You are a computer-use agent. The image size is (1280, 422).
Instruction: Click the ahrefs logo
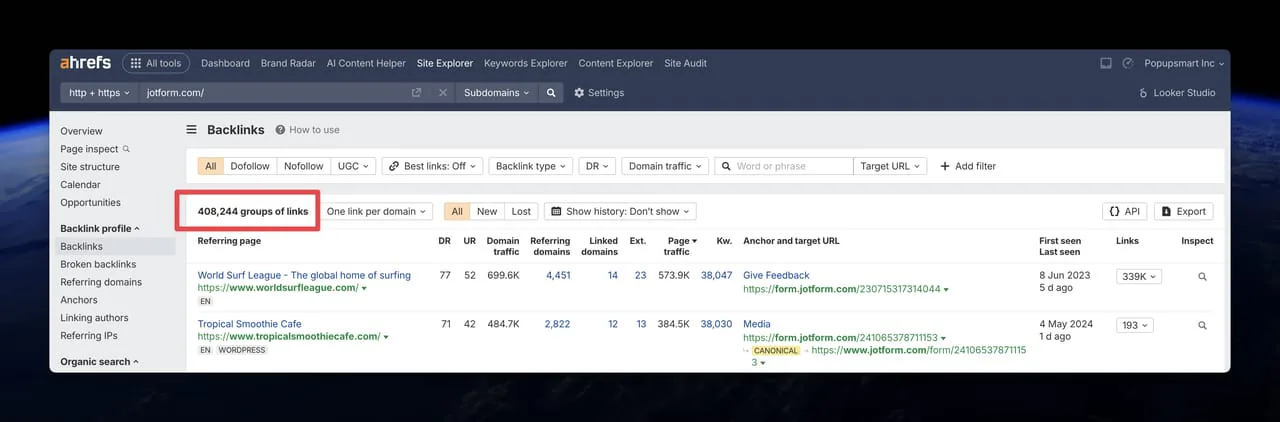click(x=85, y=63)
